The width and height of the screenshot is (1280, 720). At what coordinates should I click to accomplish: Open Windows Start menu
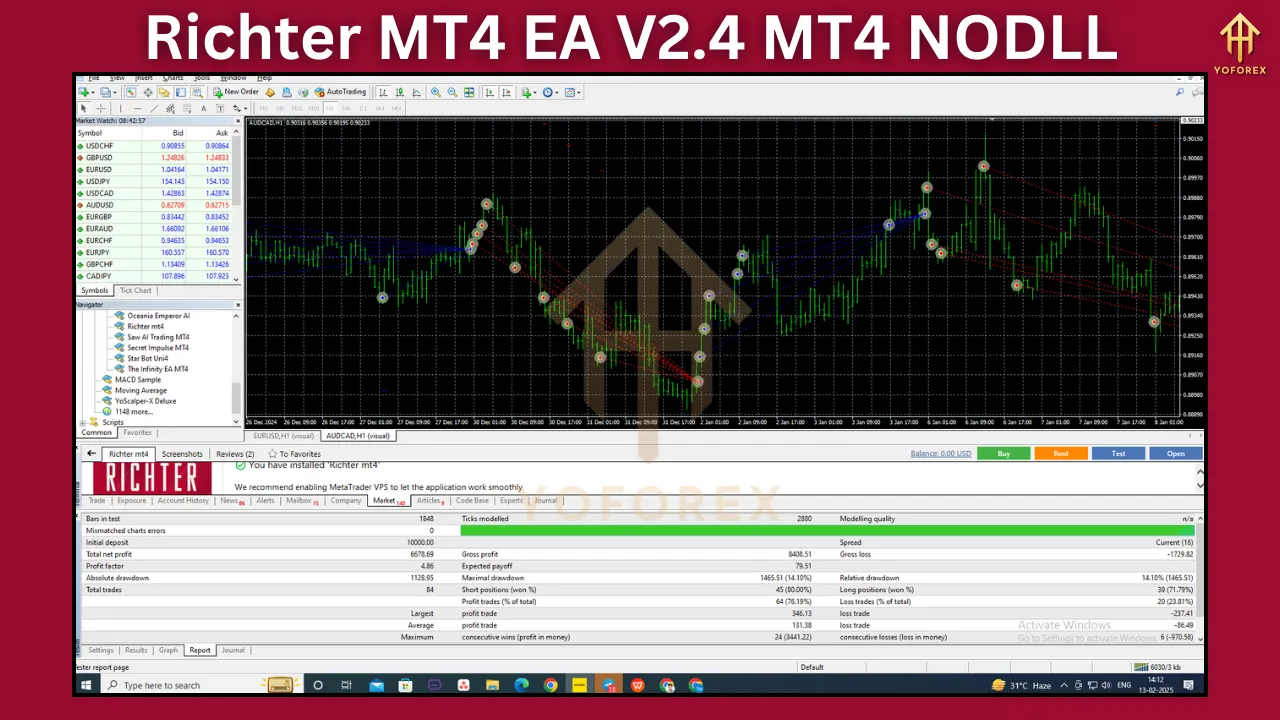[86, 685]
